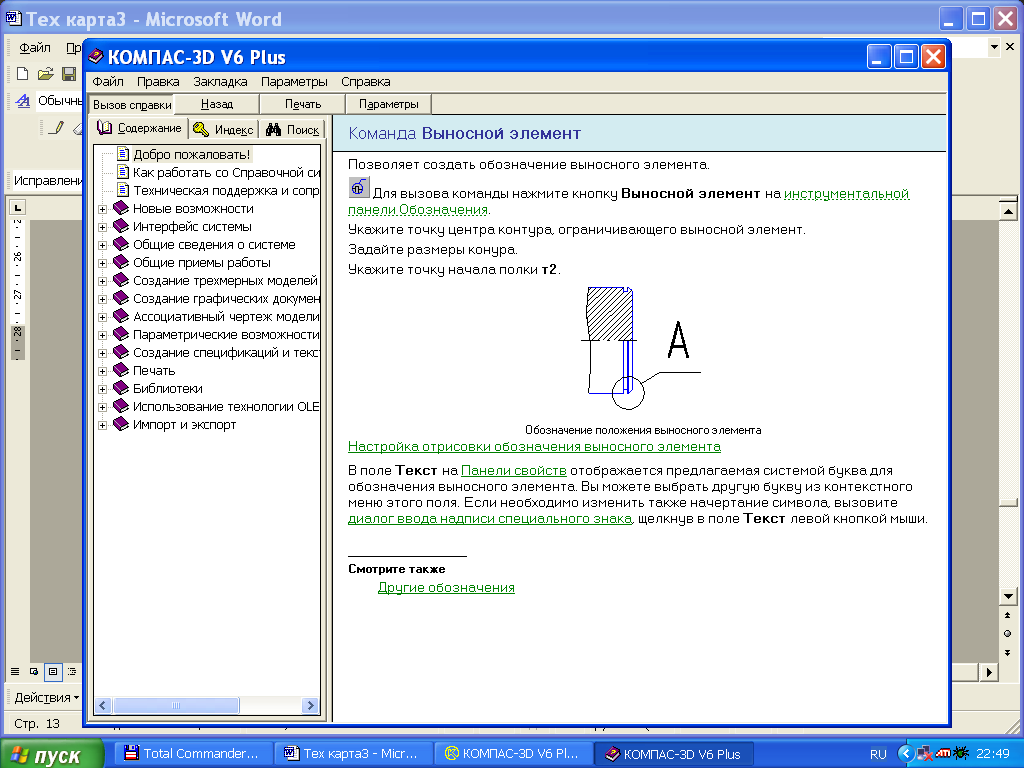Click the Save diskette icon in Word
Viewport: 1024px width, 768px height.
pyautogui.click(x=69, y=74)
